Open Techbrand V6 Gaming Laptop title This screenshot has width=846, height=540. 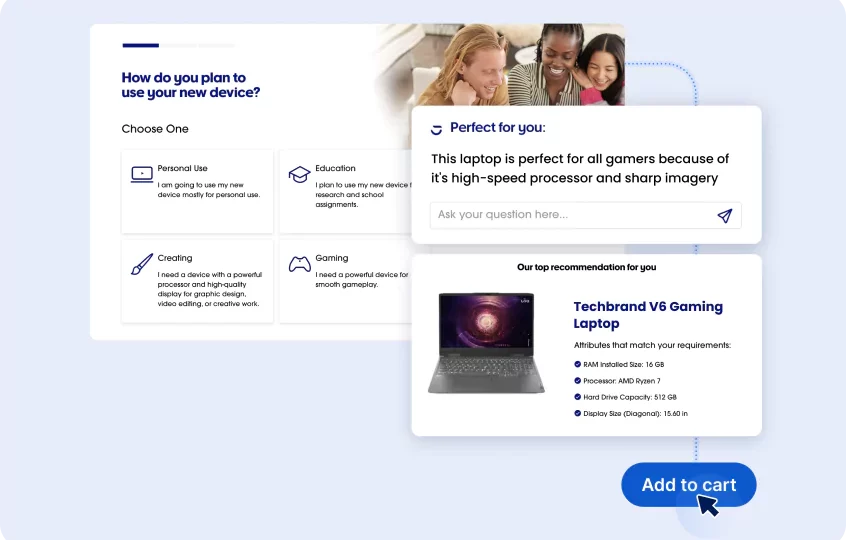(647, 315)
